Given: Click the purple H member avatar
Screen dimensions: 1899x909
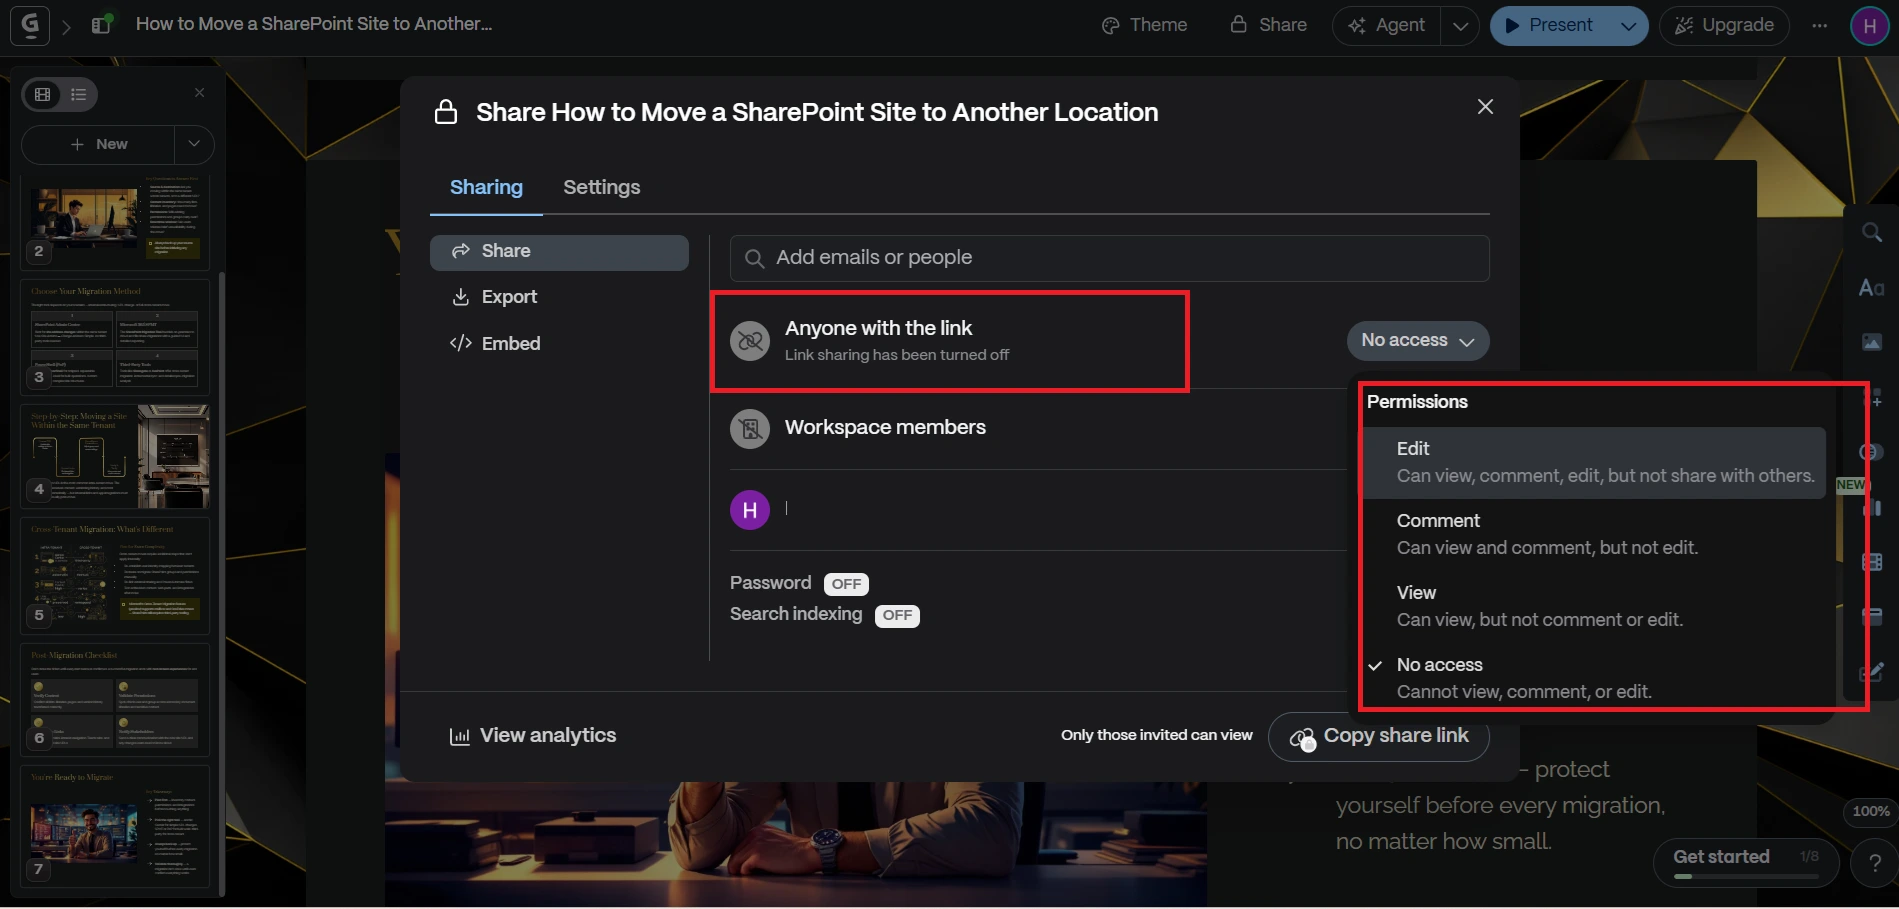Looking at the screenshot, I should tap(750, 510).
